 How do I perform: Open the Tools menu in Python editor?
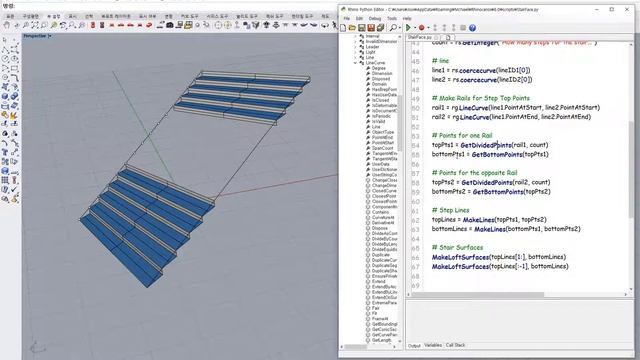[x=392, y=18]
